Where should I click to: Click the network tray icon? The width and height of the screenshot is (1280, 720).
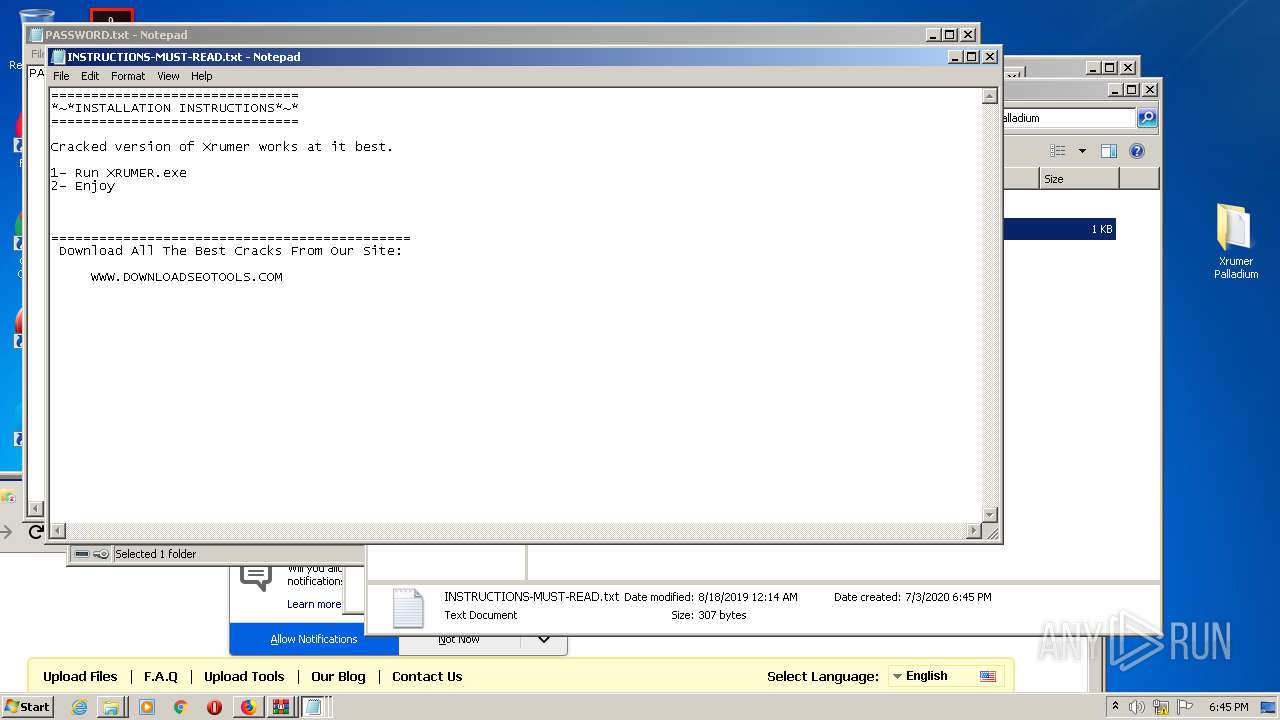click(1161, 707)
